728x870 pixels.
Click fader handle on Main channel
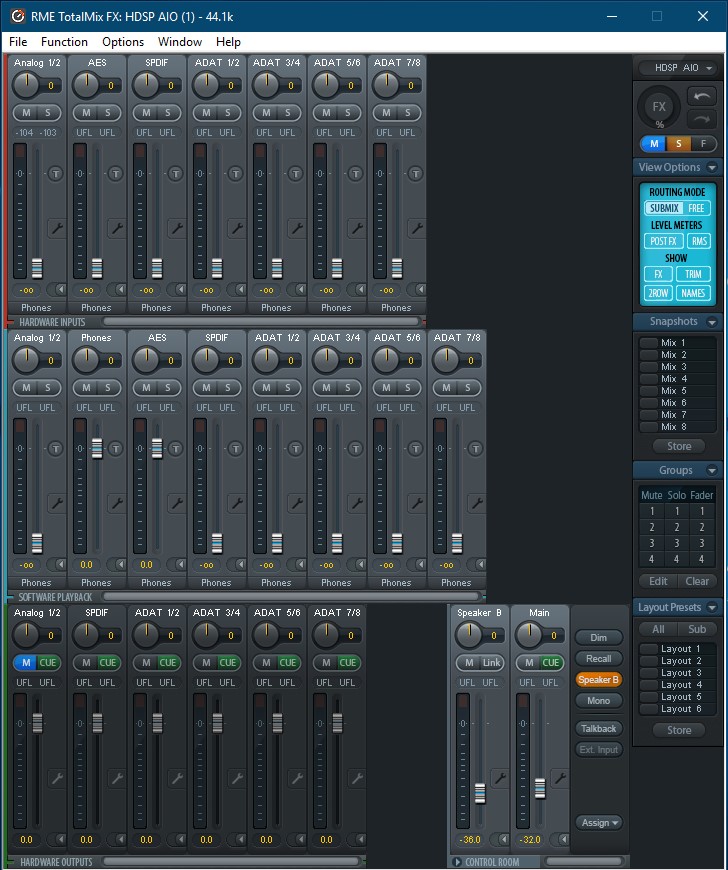[540, 788]
